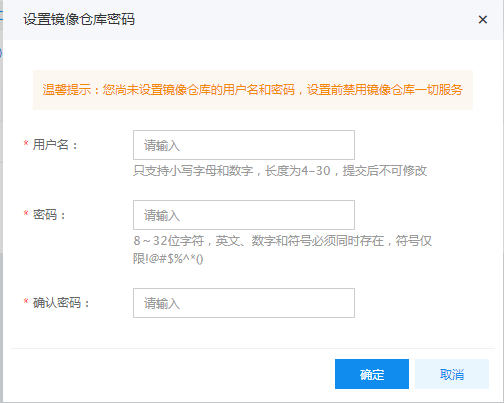Cancel via the 取消 button
Image resolution: width=504 pixels, height=403 pixels.
452,374
